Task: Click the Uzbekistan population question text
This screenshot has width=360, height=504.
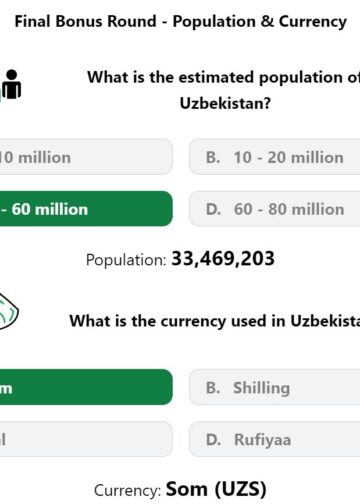Action: click(x=224, y=90)
